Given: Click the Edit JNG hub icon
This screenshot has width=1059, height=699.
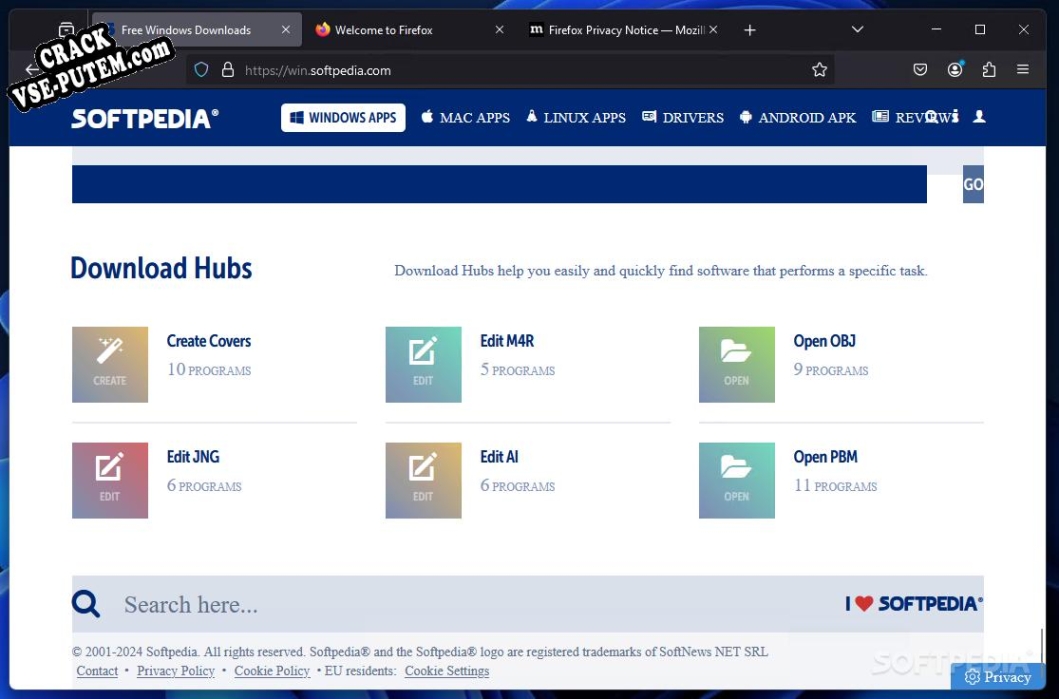Looking at the screenshot, I should (x=110, y=481).
